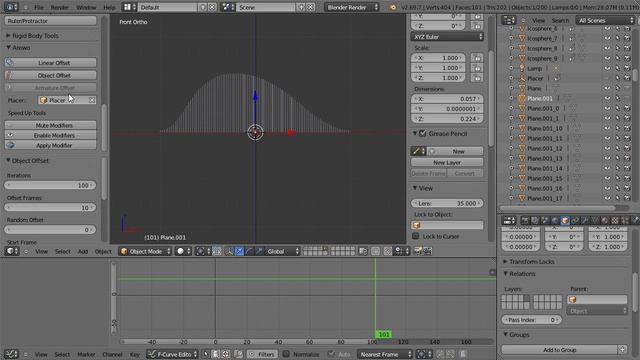Open the Ruler/Protractor tool
This screenshot has width=640, height=360.
point(51,21)
